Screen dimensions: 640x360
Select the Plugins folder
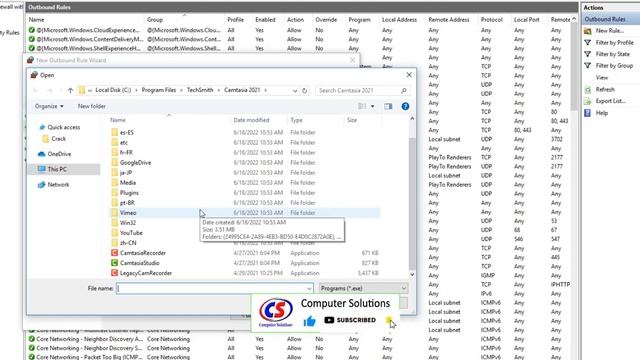[x=129, y=193]
